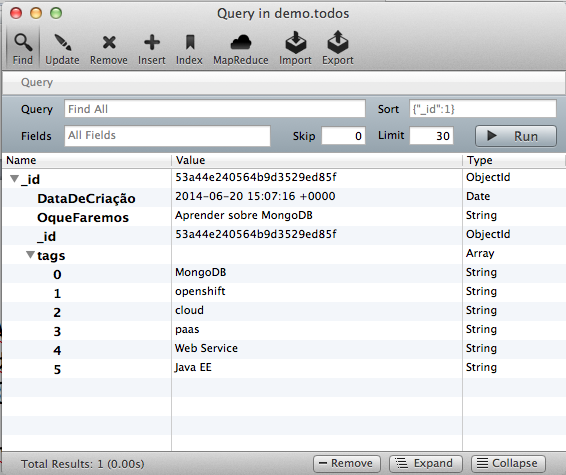This screenshot has width=566, height=475.
Task: Close the window with the red button
Action: coord(16,13)
